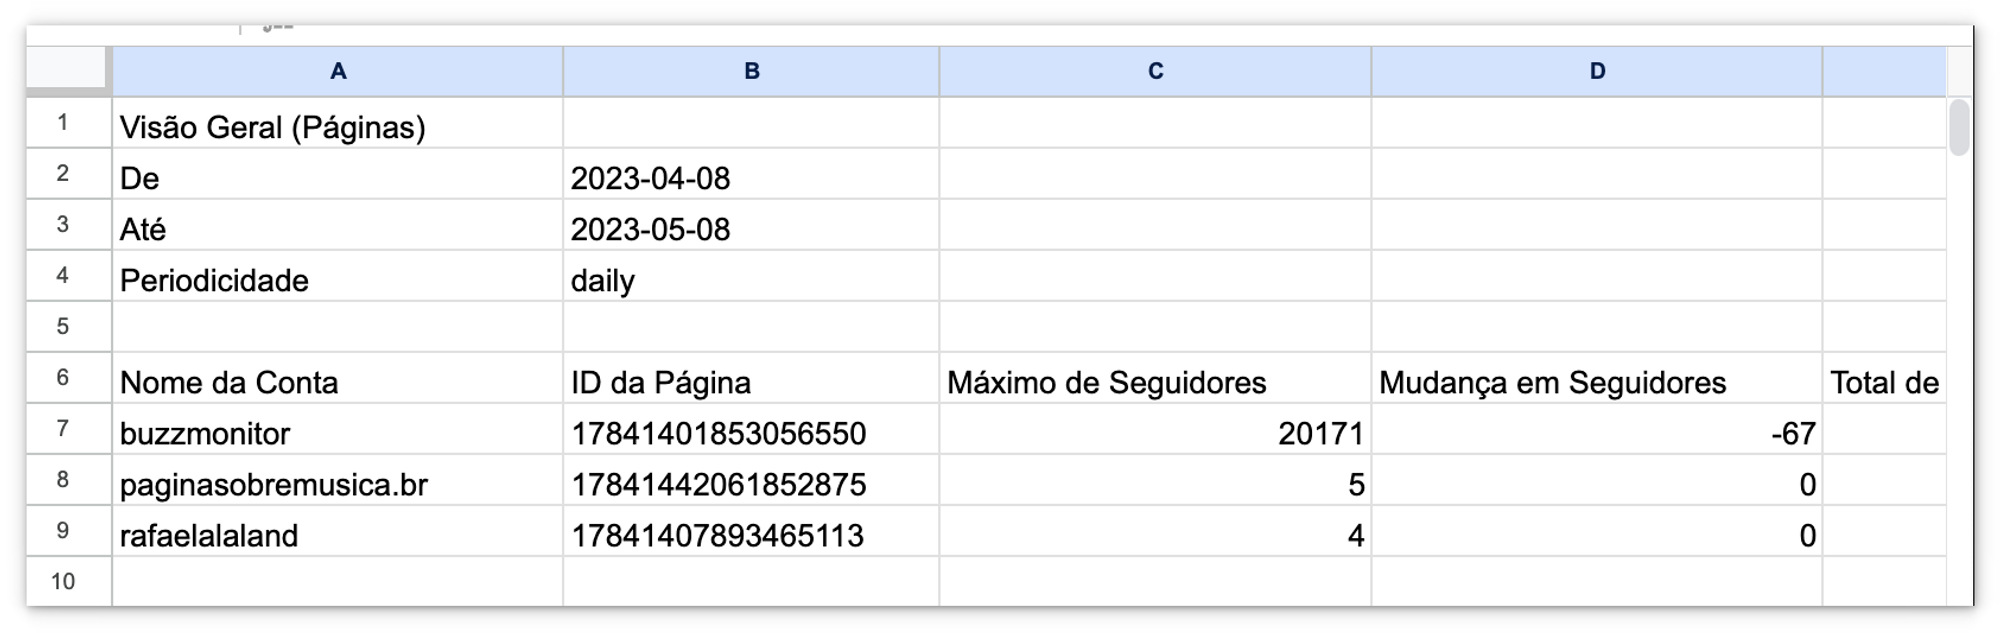The width and height of the screenshot is (2000, 633).
Task: Click the 'ID da Página' cell
Action: [x=751, y=383]
